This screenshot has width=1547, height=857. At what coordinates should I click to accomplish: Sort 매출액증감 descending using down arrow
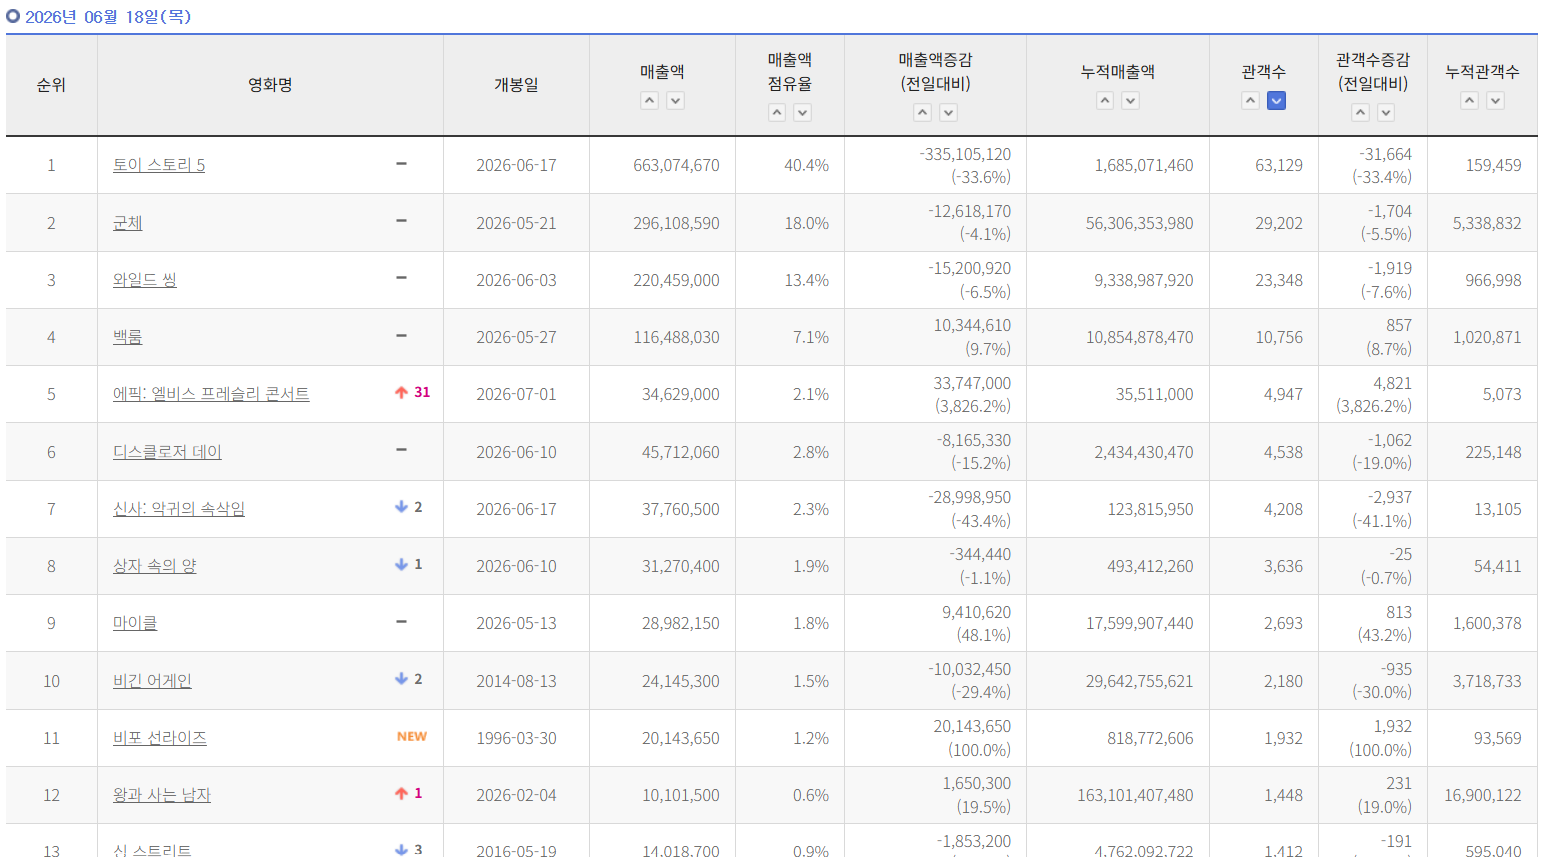click(x=949, y=113)
